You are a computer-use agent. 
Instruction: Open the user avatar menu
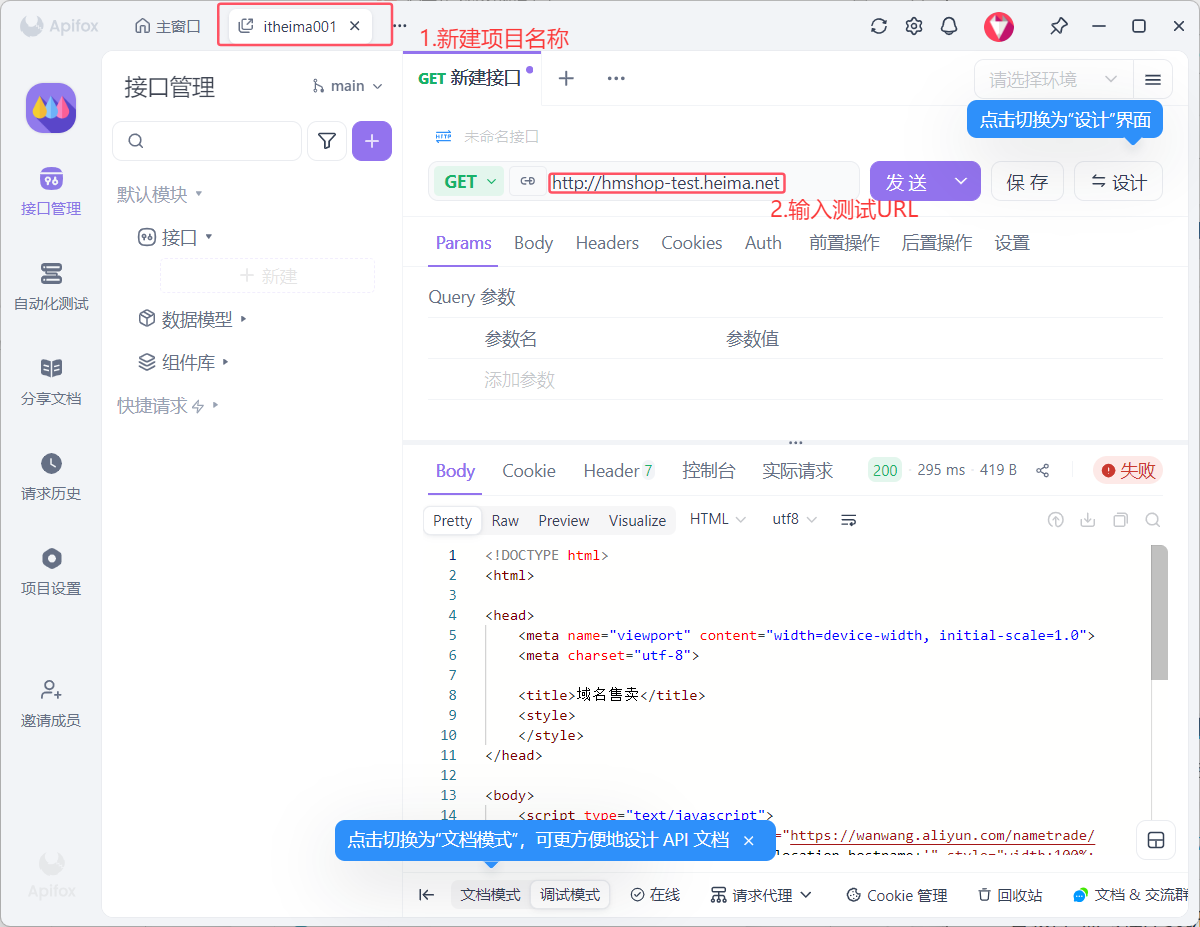coord(998,26)
